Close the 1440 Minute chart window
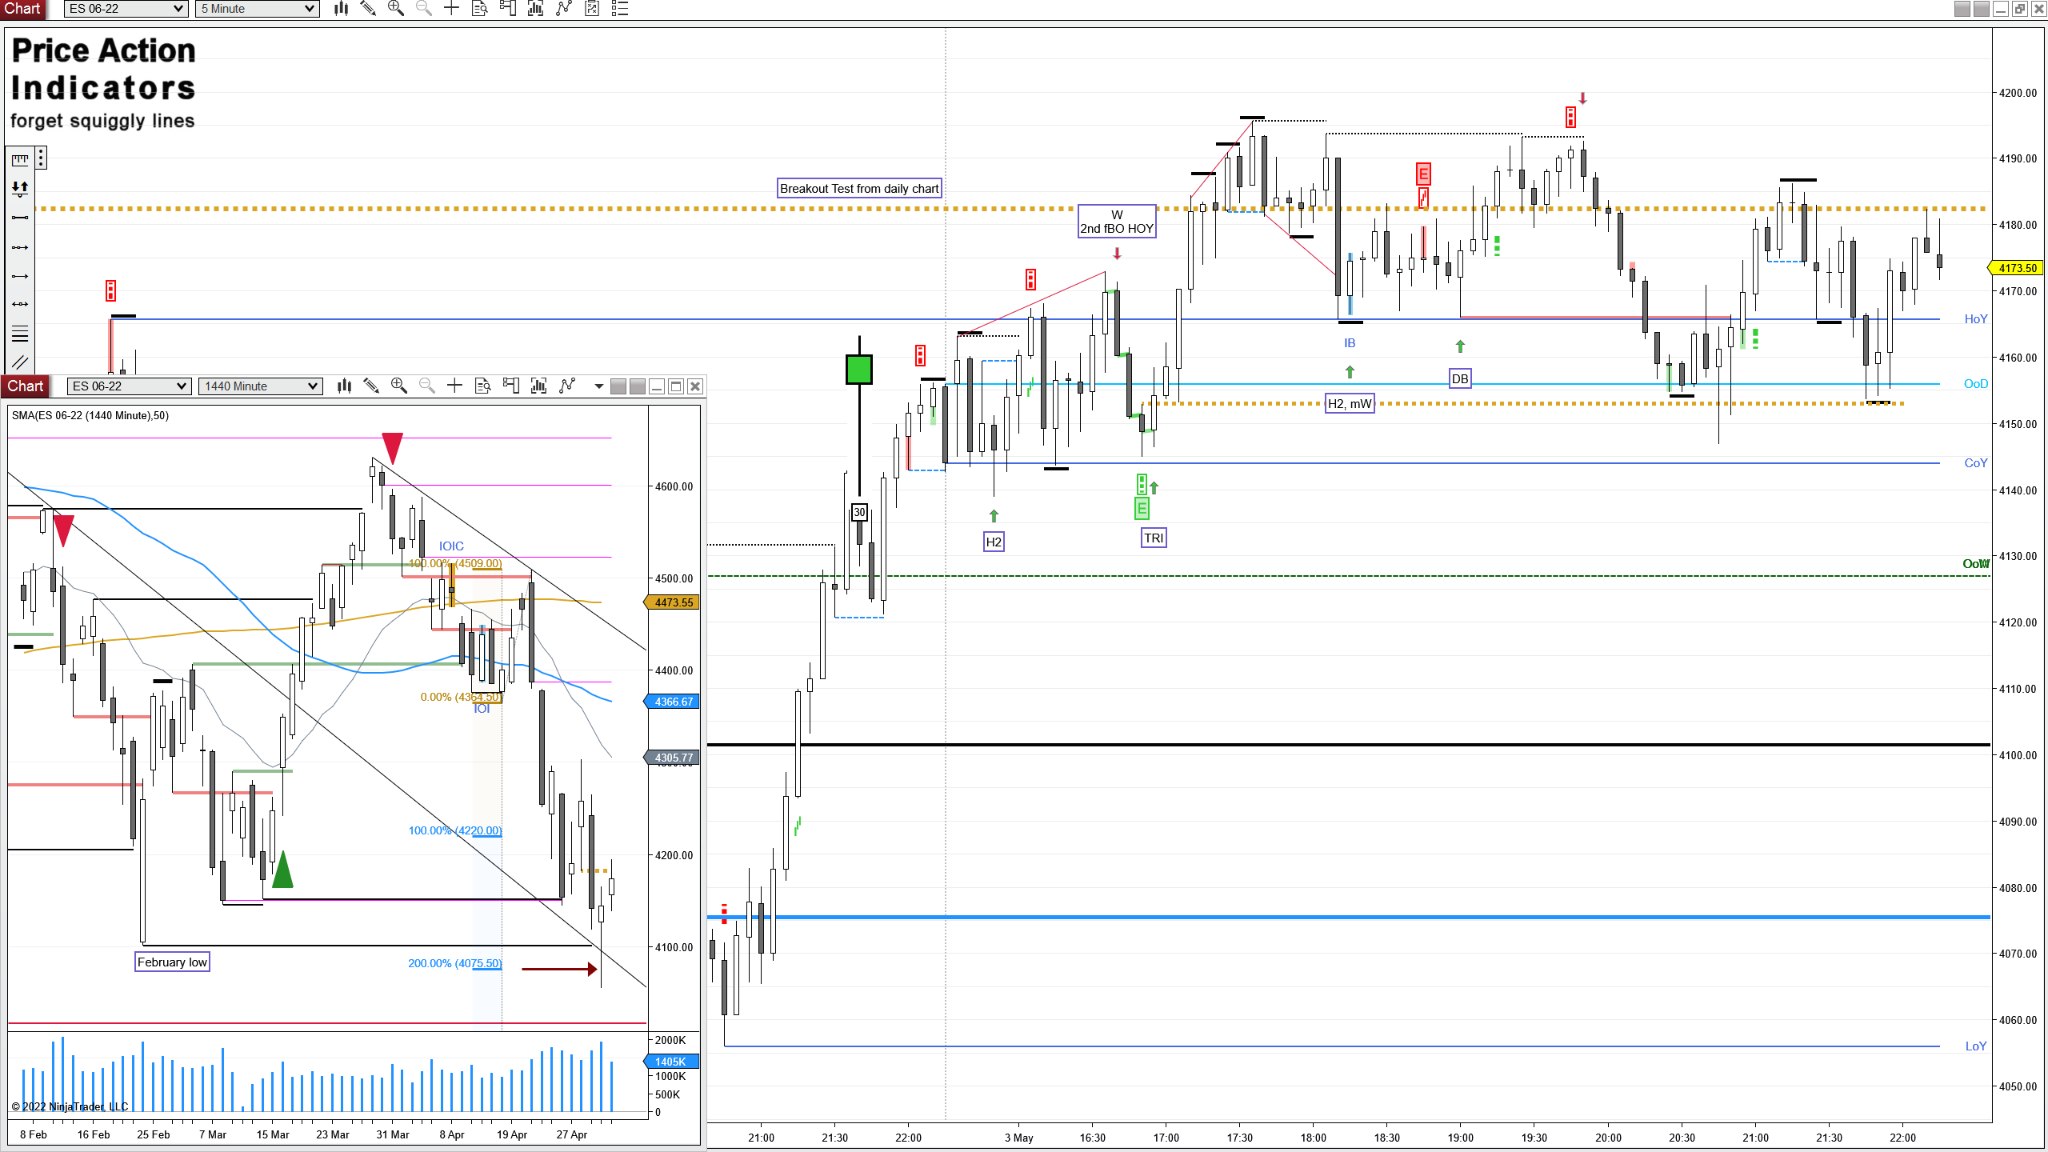This screenshot has width=2048, height=1152. point(695,386)
